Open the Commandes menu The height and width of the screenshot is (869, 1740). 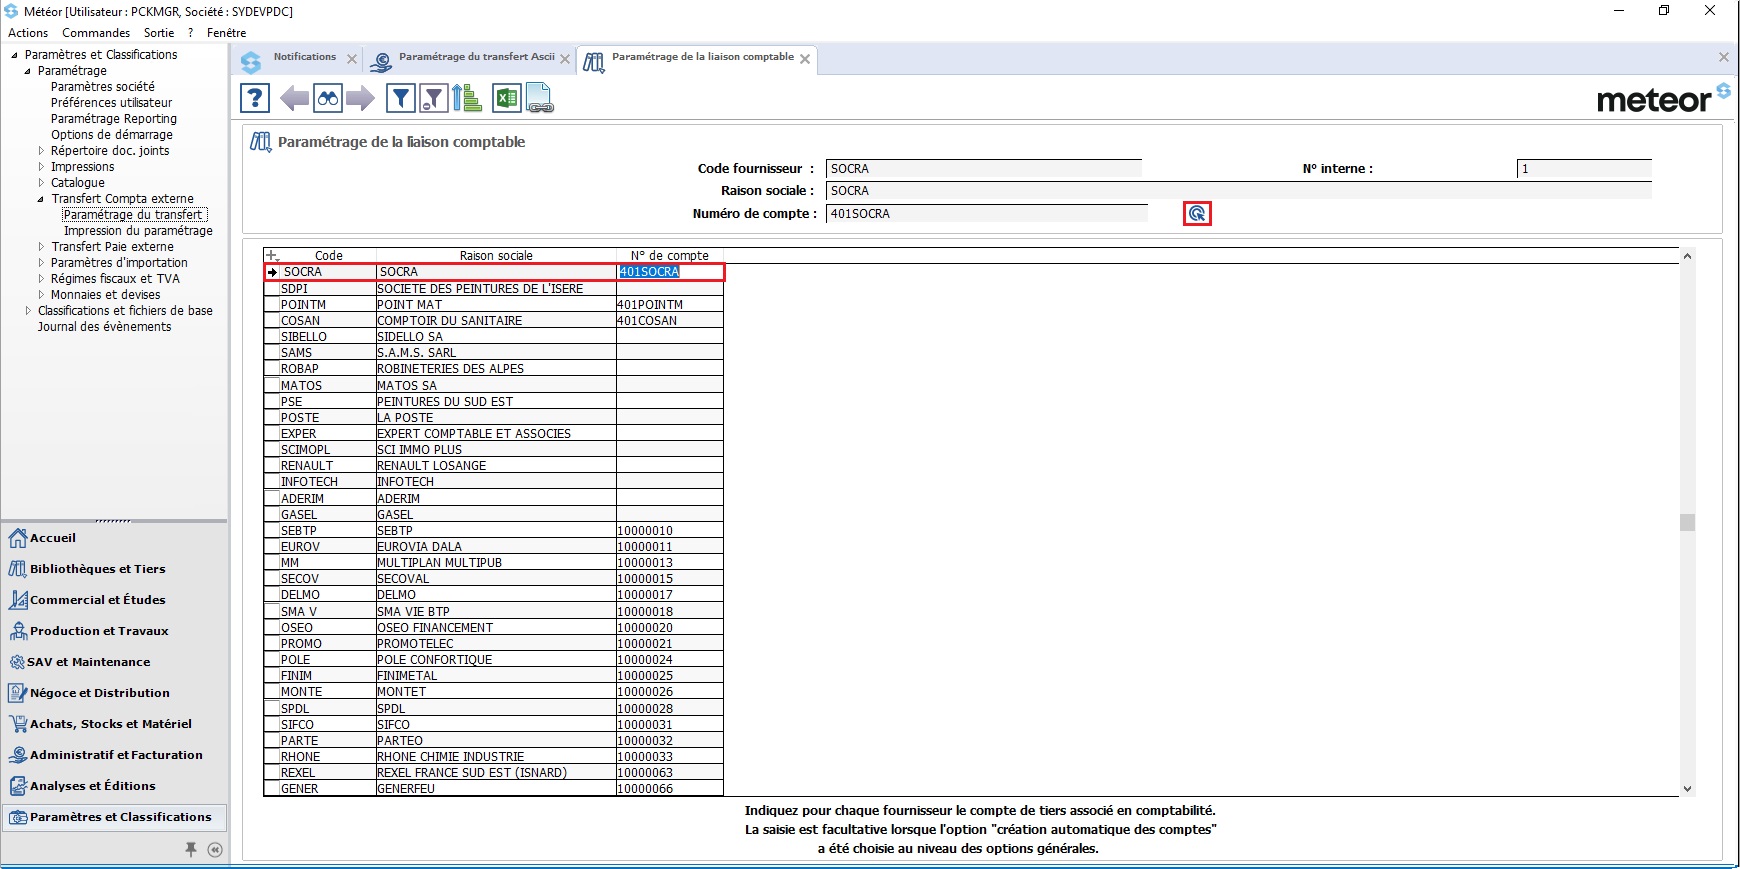pyautogui.click(x=96, y=33)
